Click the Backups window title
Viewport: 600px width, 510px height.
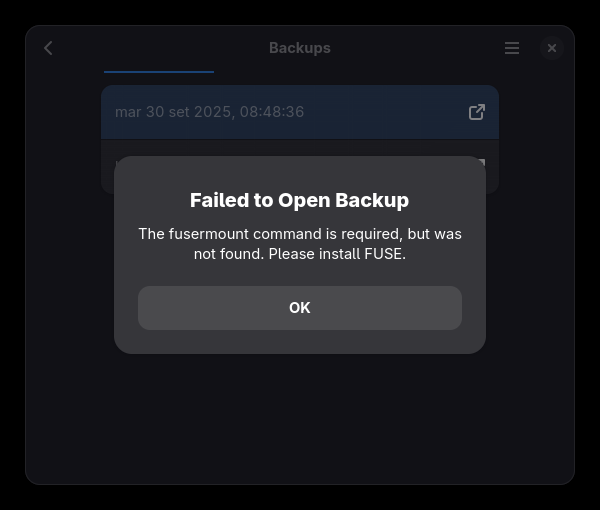point(299,48)
